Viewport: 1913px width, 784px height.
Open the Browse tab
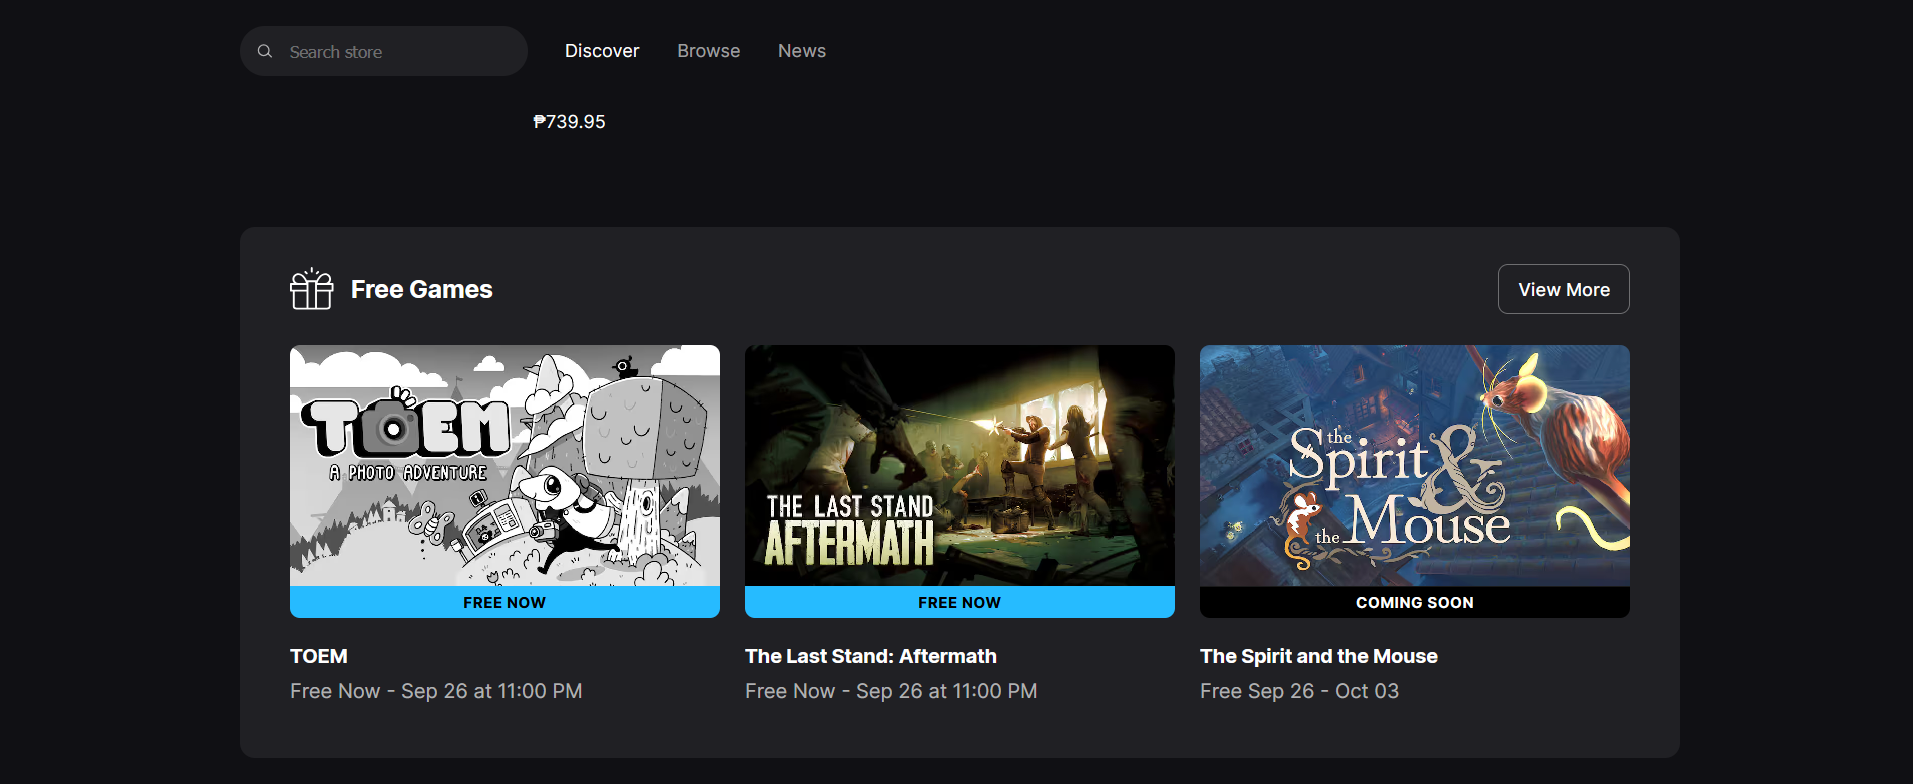(708, 51)
